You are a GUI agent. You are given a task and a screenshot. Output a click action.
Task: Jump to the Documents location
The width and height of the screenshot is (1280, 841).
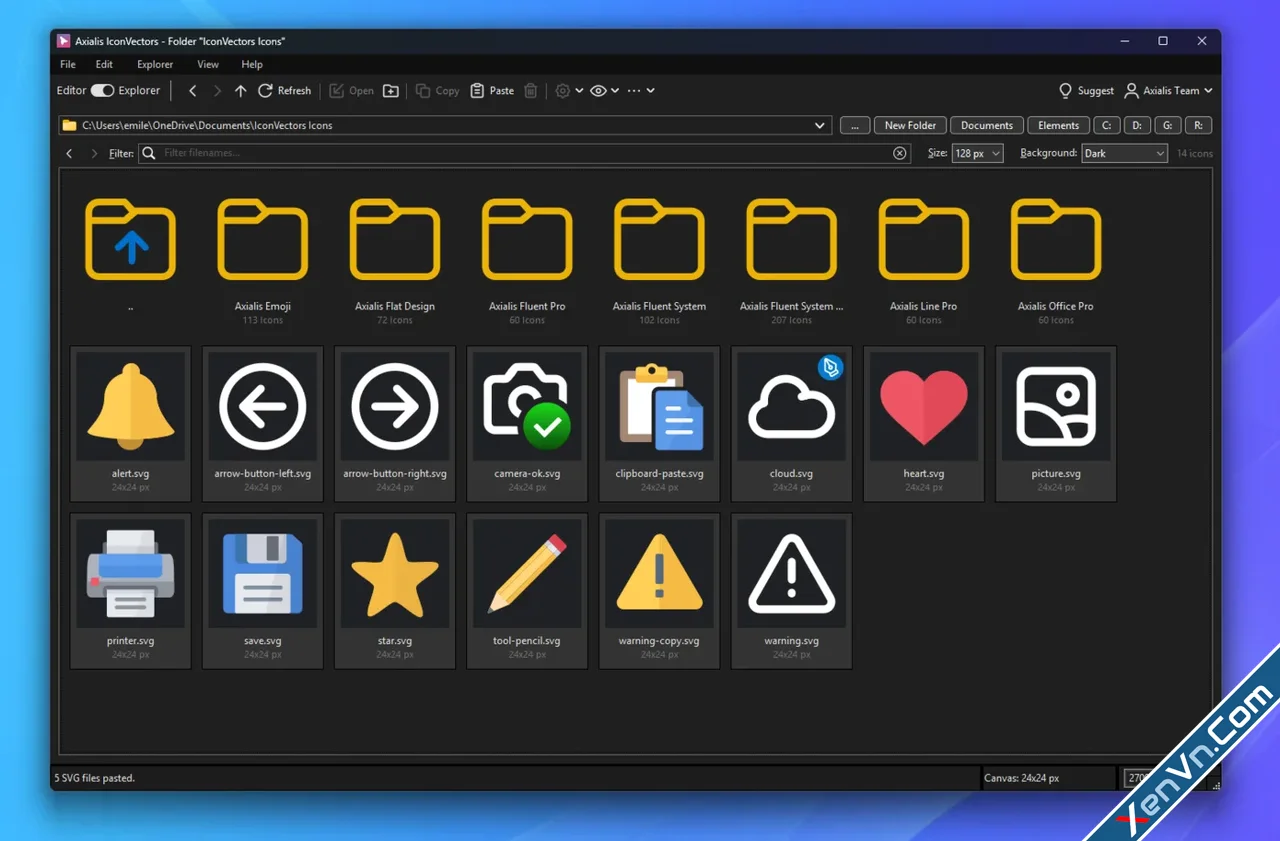(x=987, y=125)
